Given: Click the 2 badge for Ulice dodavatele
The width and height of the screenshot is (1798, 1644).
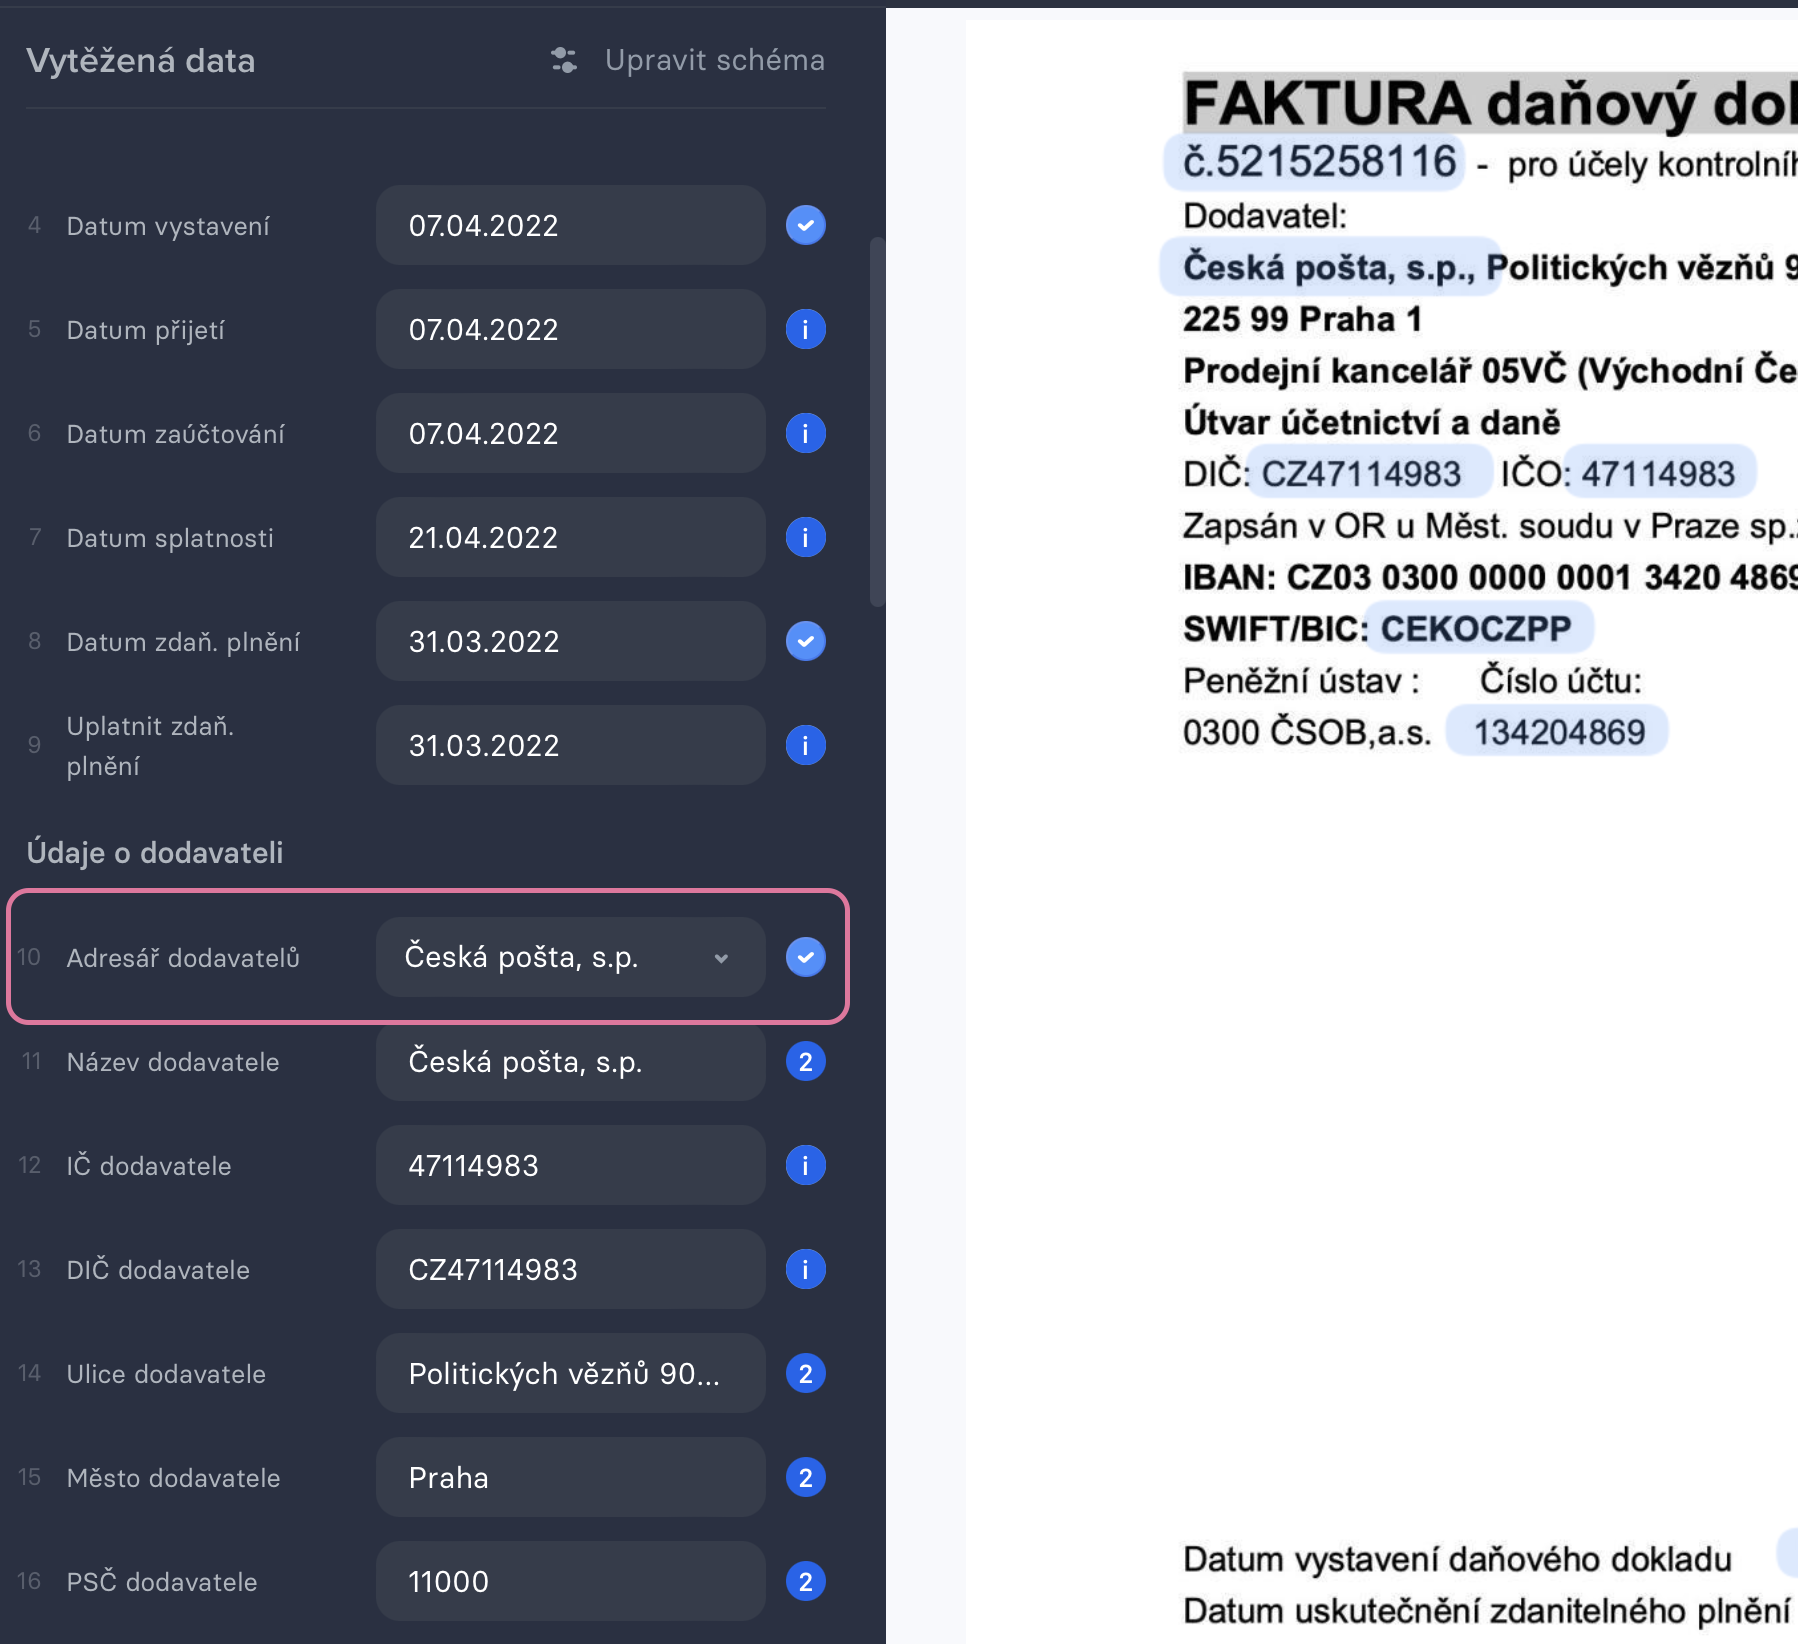Looking at the screenshot, I should click(805, 1373).
